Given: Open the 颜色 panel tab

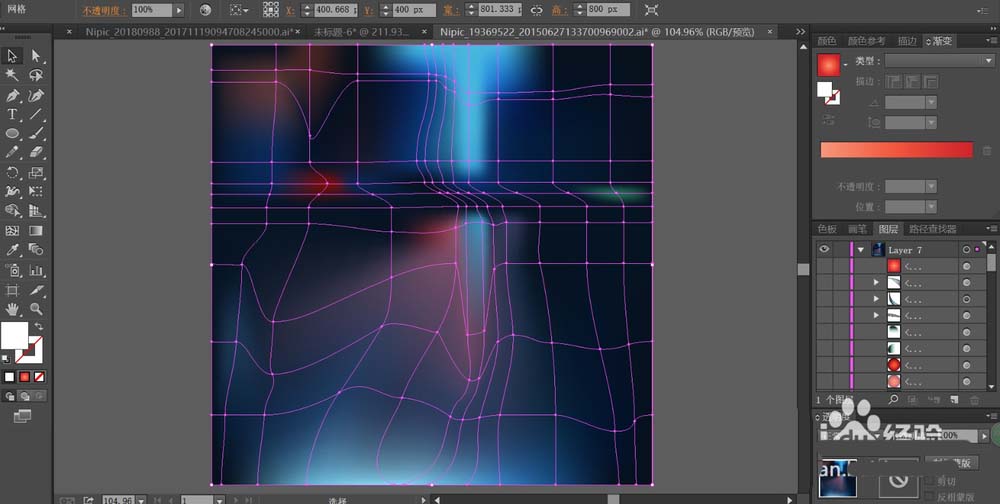Looking at the screenshot, I should click(x=827, y=41).
